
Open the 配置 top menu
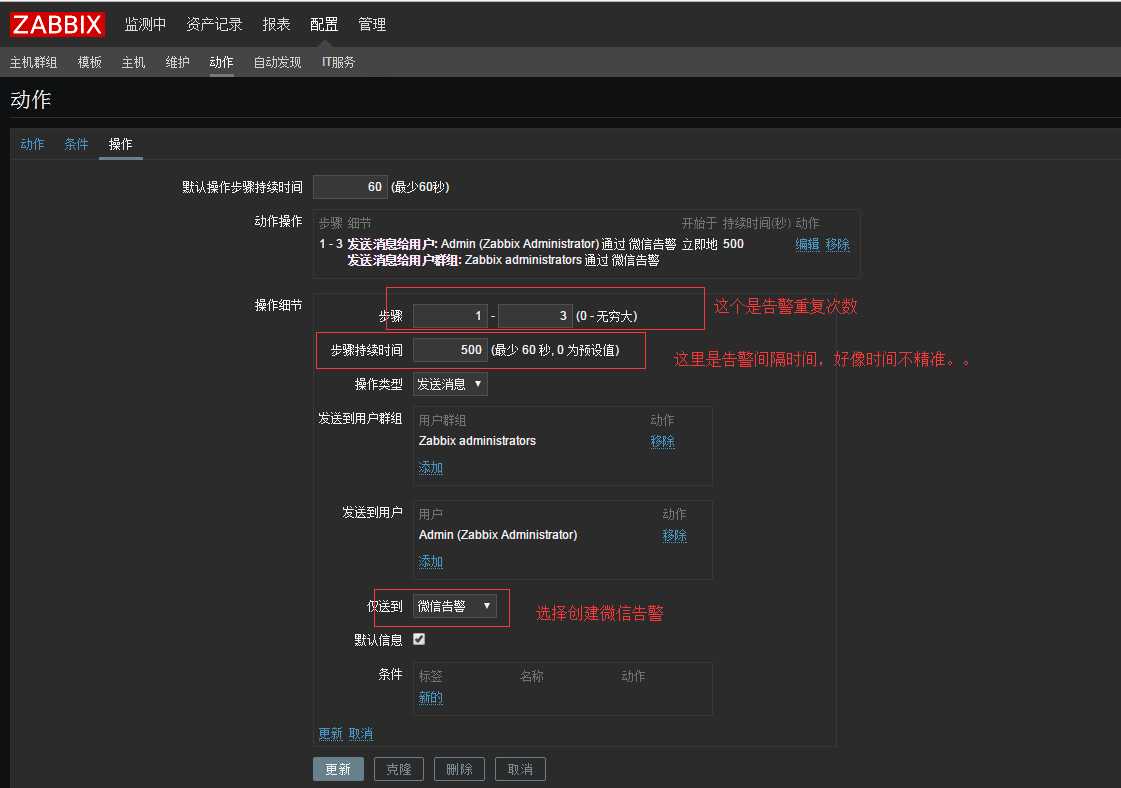(324, 24)
